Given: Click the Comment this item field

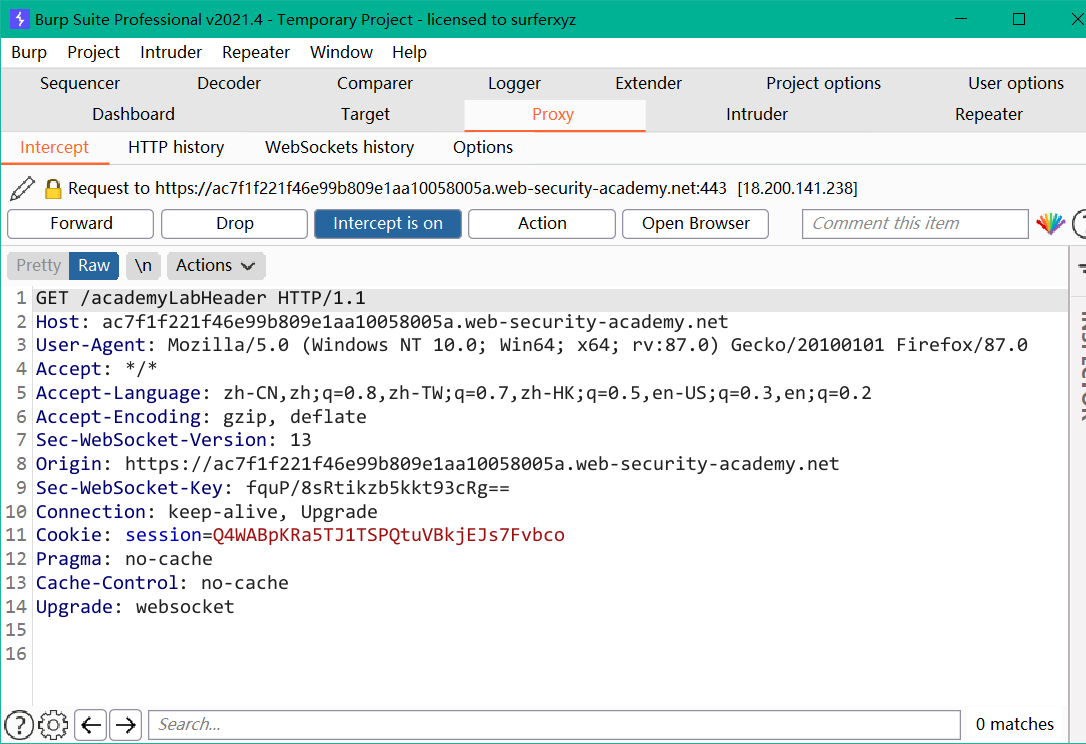Looking at the screenshot, I should tap(915, 224).
